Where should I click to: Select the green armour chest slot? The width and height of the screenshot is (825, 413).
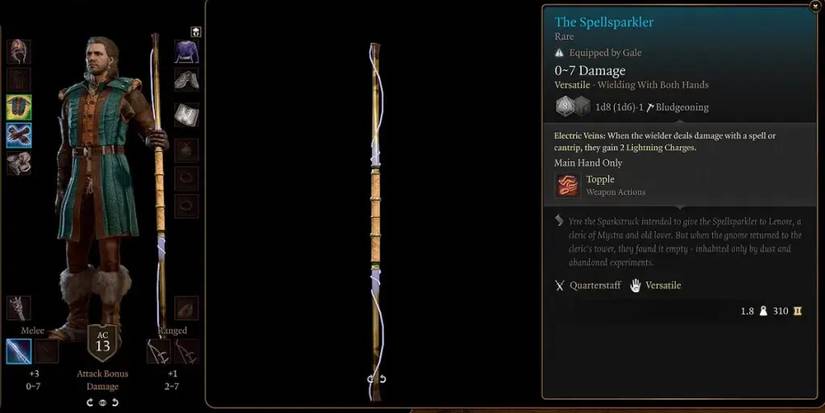[x=19, y=107]
